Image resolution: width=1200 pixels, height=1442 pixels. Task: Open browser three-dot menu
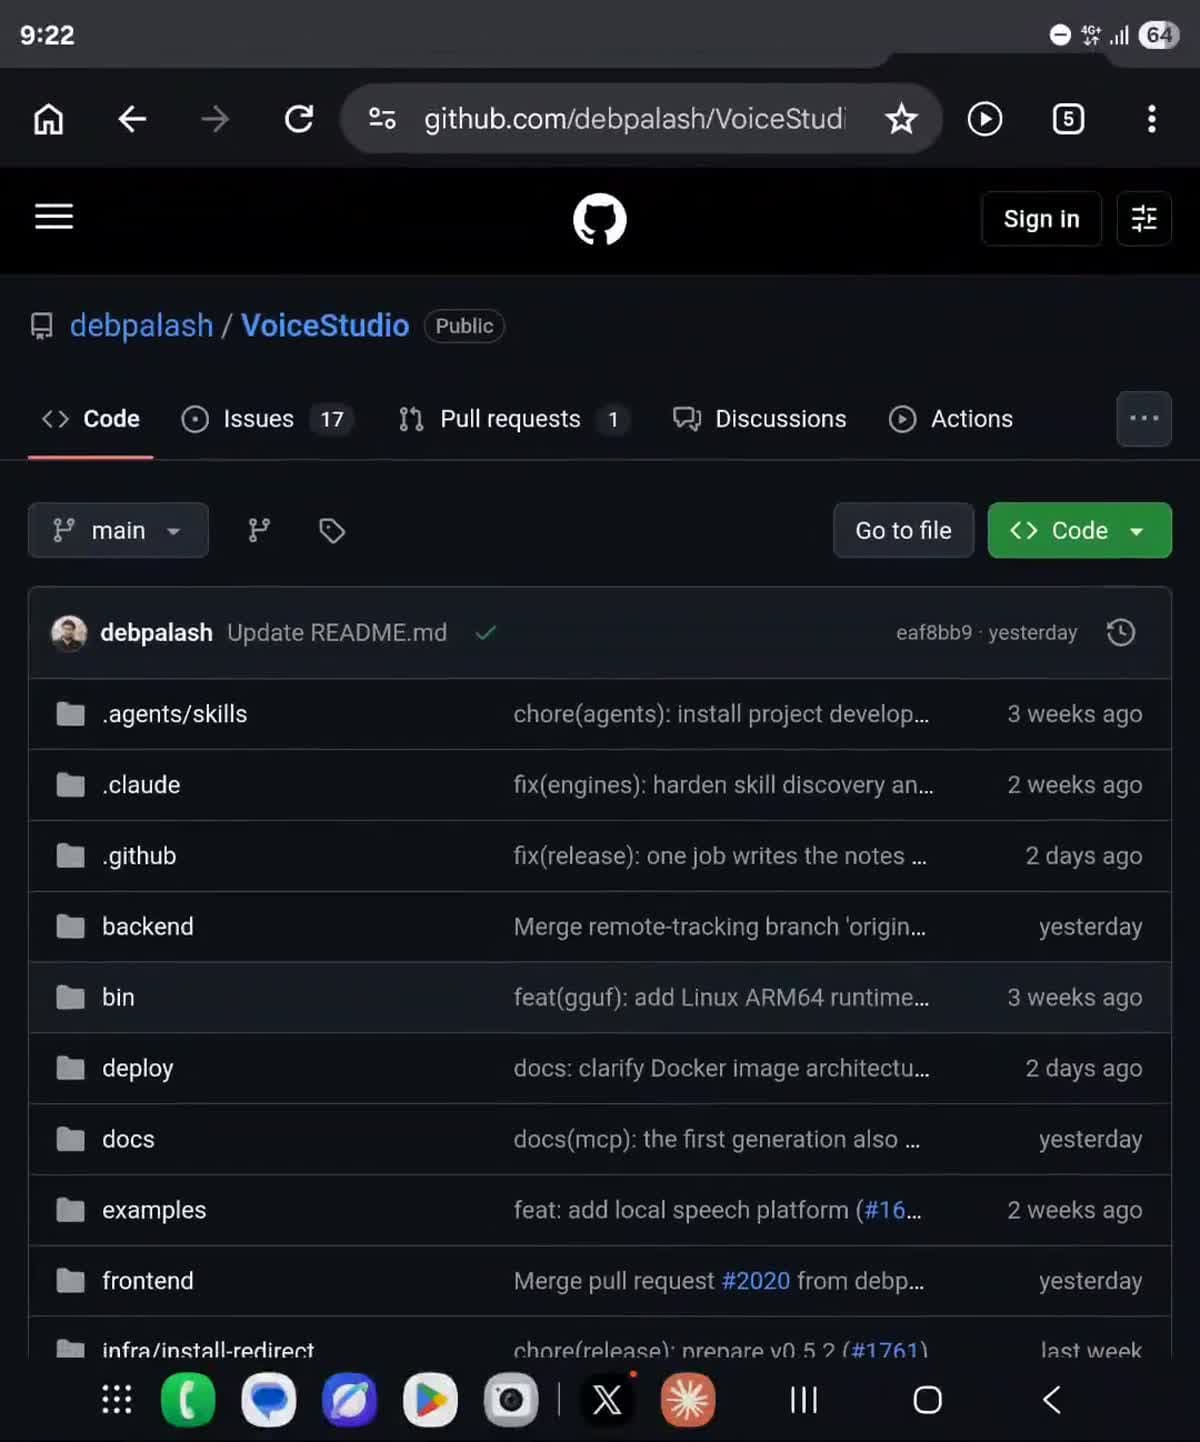click(x=1152, y=119)
